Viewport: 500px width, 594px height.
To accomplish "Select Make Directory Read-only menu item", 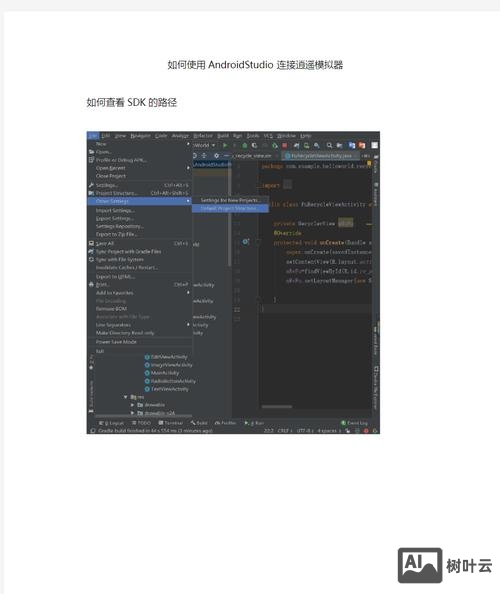I will 139,333.
